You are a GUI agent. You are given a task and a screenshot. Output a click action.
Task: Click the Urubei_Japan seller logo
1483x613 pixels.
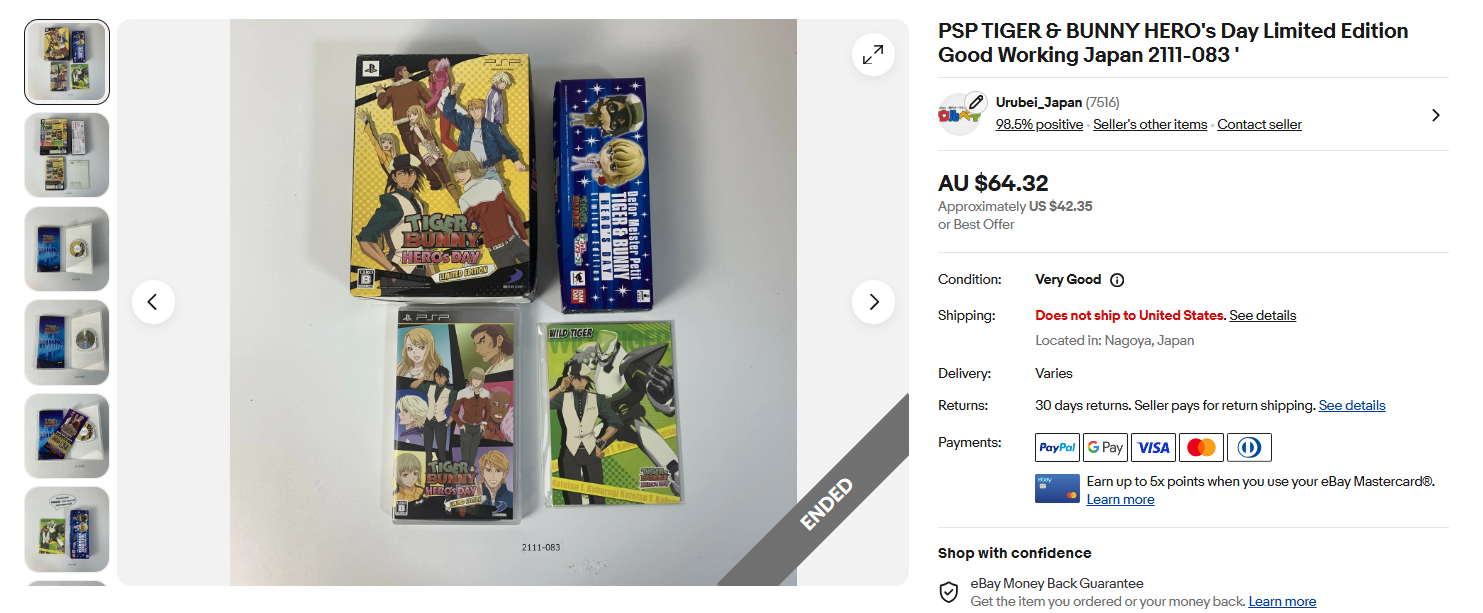click(x=959, y=115)
